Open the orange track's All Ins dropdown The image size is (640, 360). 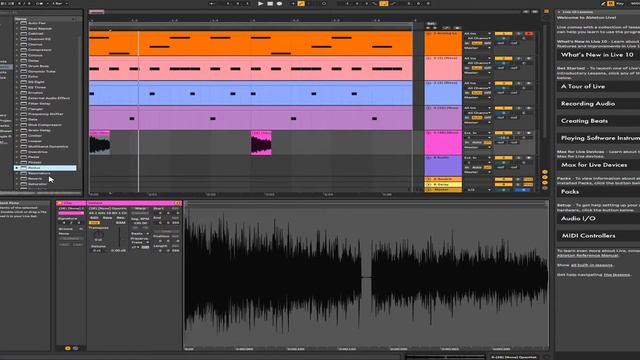click(x=478, y=33)
